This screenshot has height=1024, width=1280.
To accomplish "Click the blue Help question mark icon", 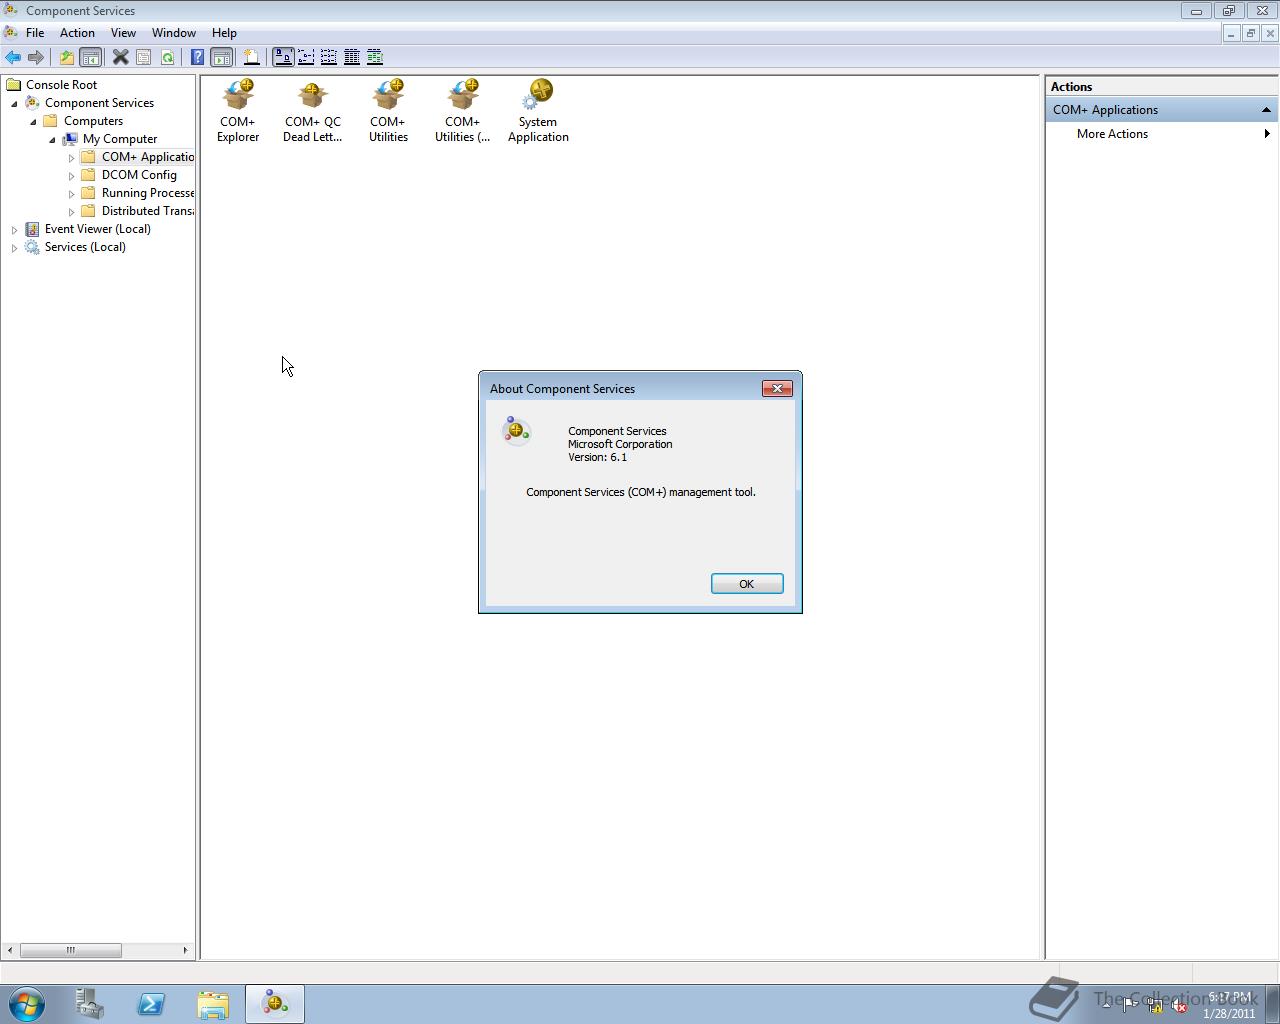I will tap(198, 57).
